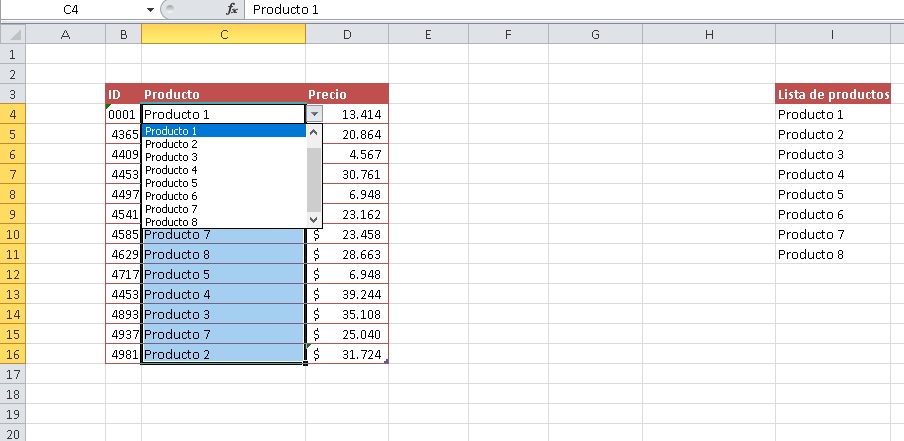Click the formula bar showing Producto 1

pos(570,9)
